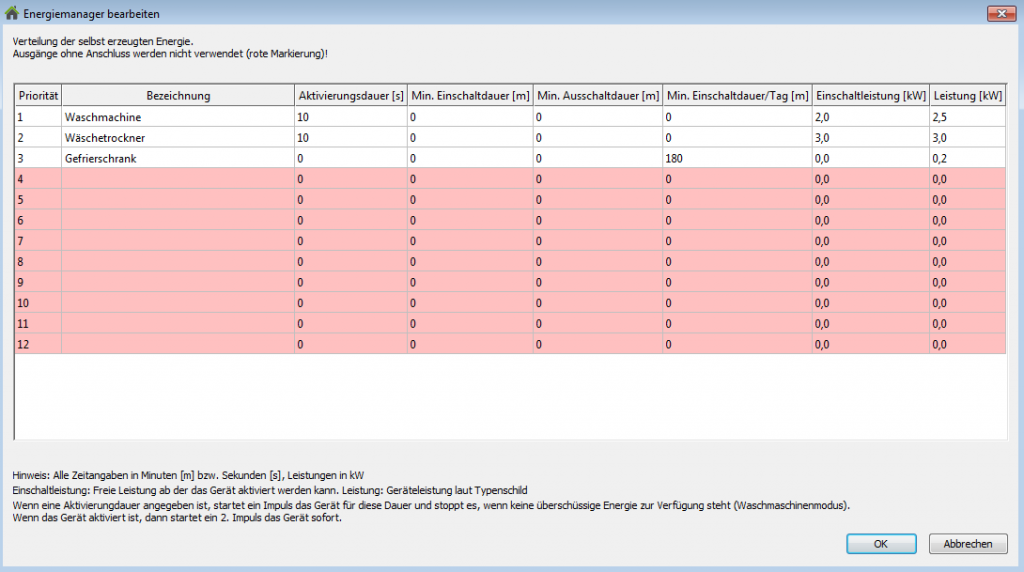1024x572 pixels.
Task: Click the Einschaltleistung [kW] column header
Action: tap(870, 95)
